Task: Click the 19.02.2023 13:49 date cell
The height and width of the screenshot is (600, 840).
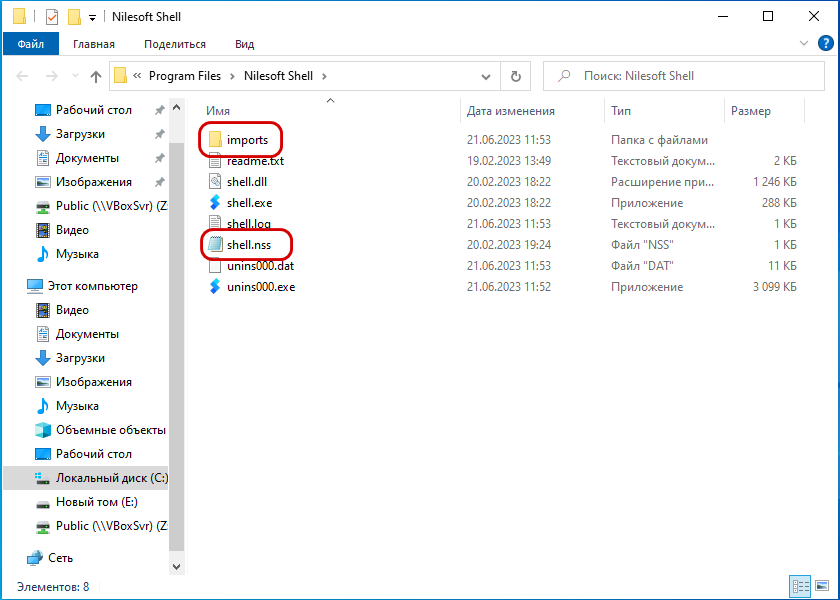Action: (508, 161)
